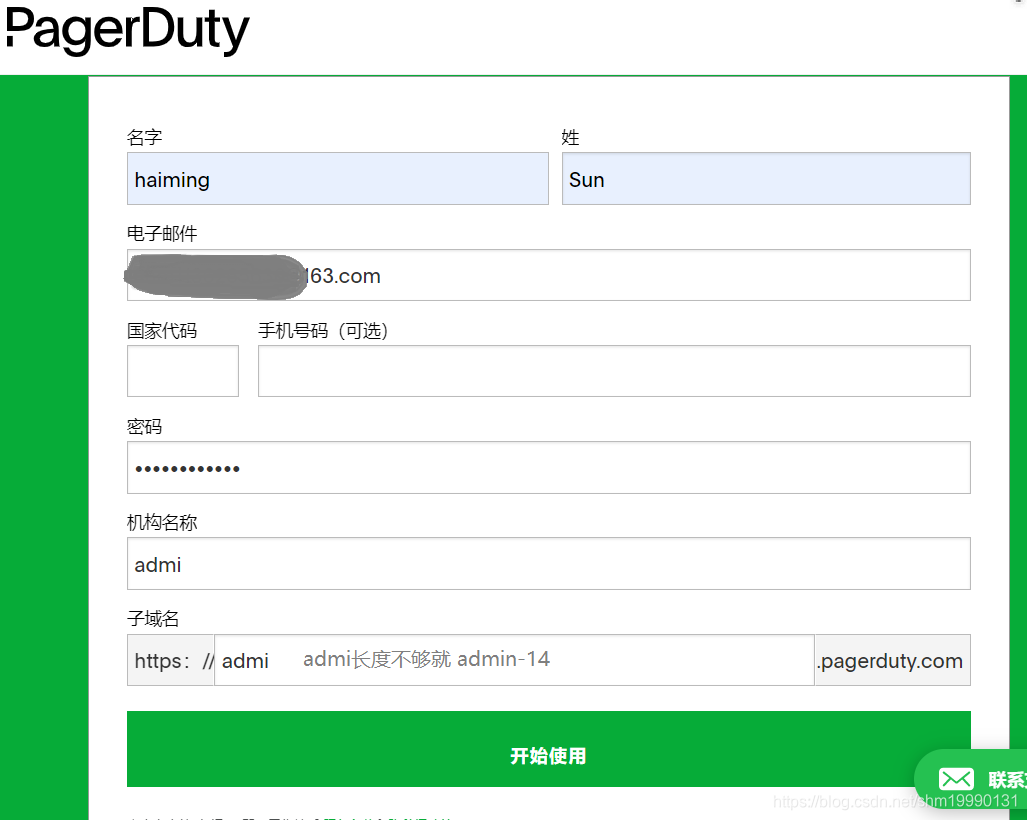Submit the form with 开始使用 button

pyautogui.click(x=549, y=749)
